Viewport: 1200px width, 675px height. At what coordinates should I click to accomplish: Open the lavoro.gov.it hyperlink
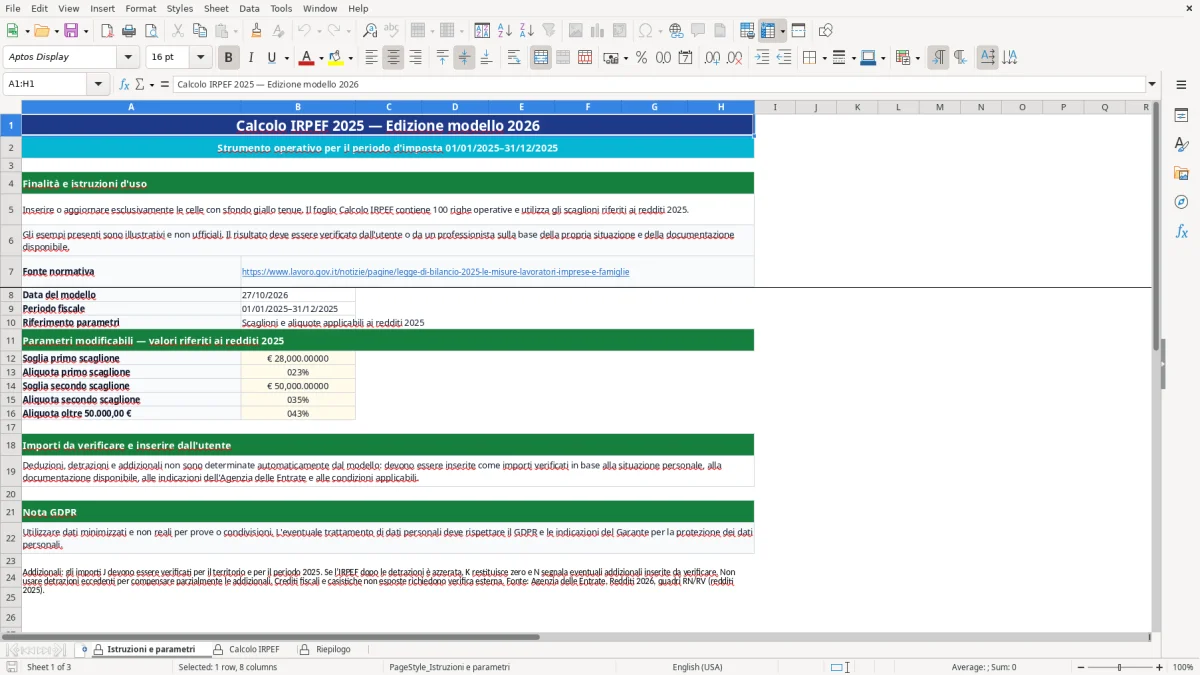(x=435, y=272)
